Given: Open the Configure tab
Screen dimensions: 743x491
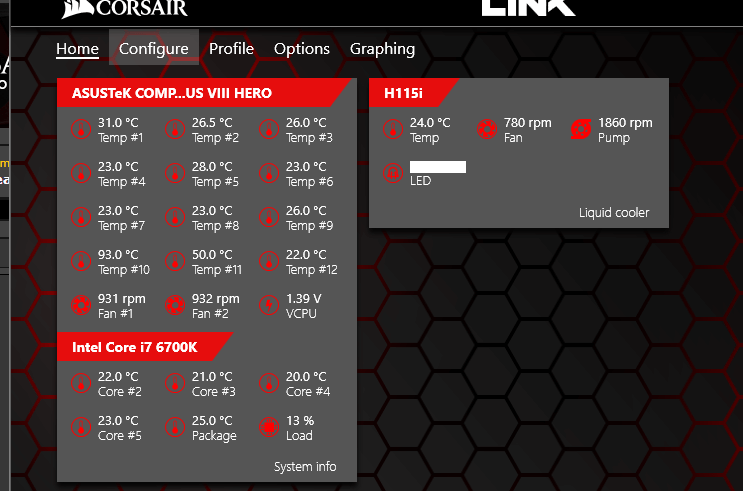Looking at the screenshot, I should click(x=154, y=49).
